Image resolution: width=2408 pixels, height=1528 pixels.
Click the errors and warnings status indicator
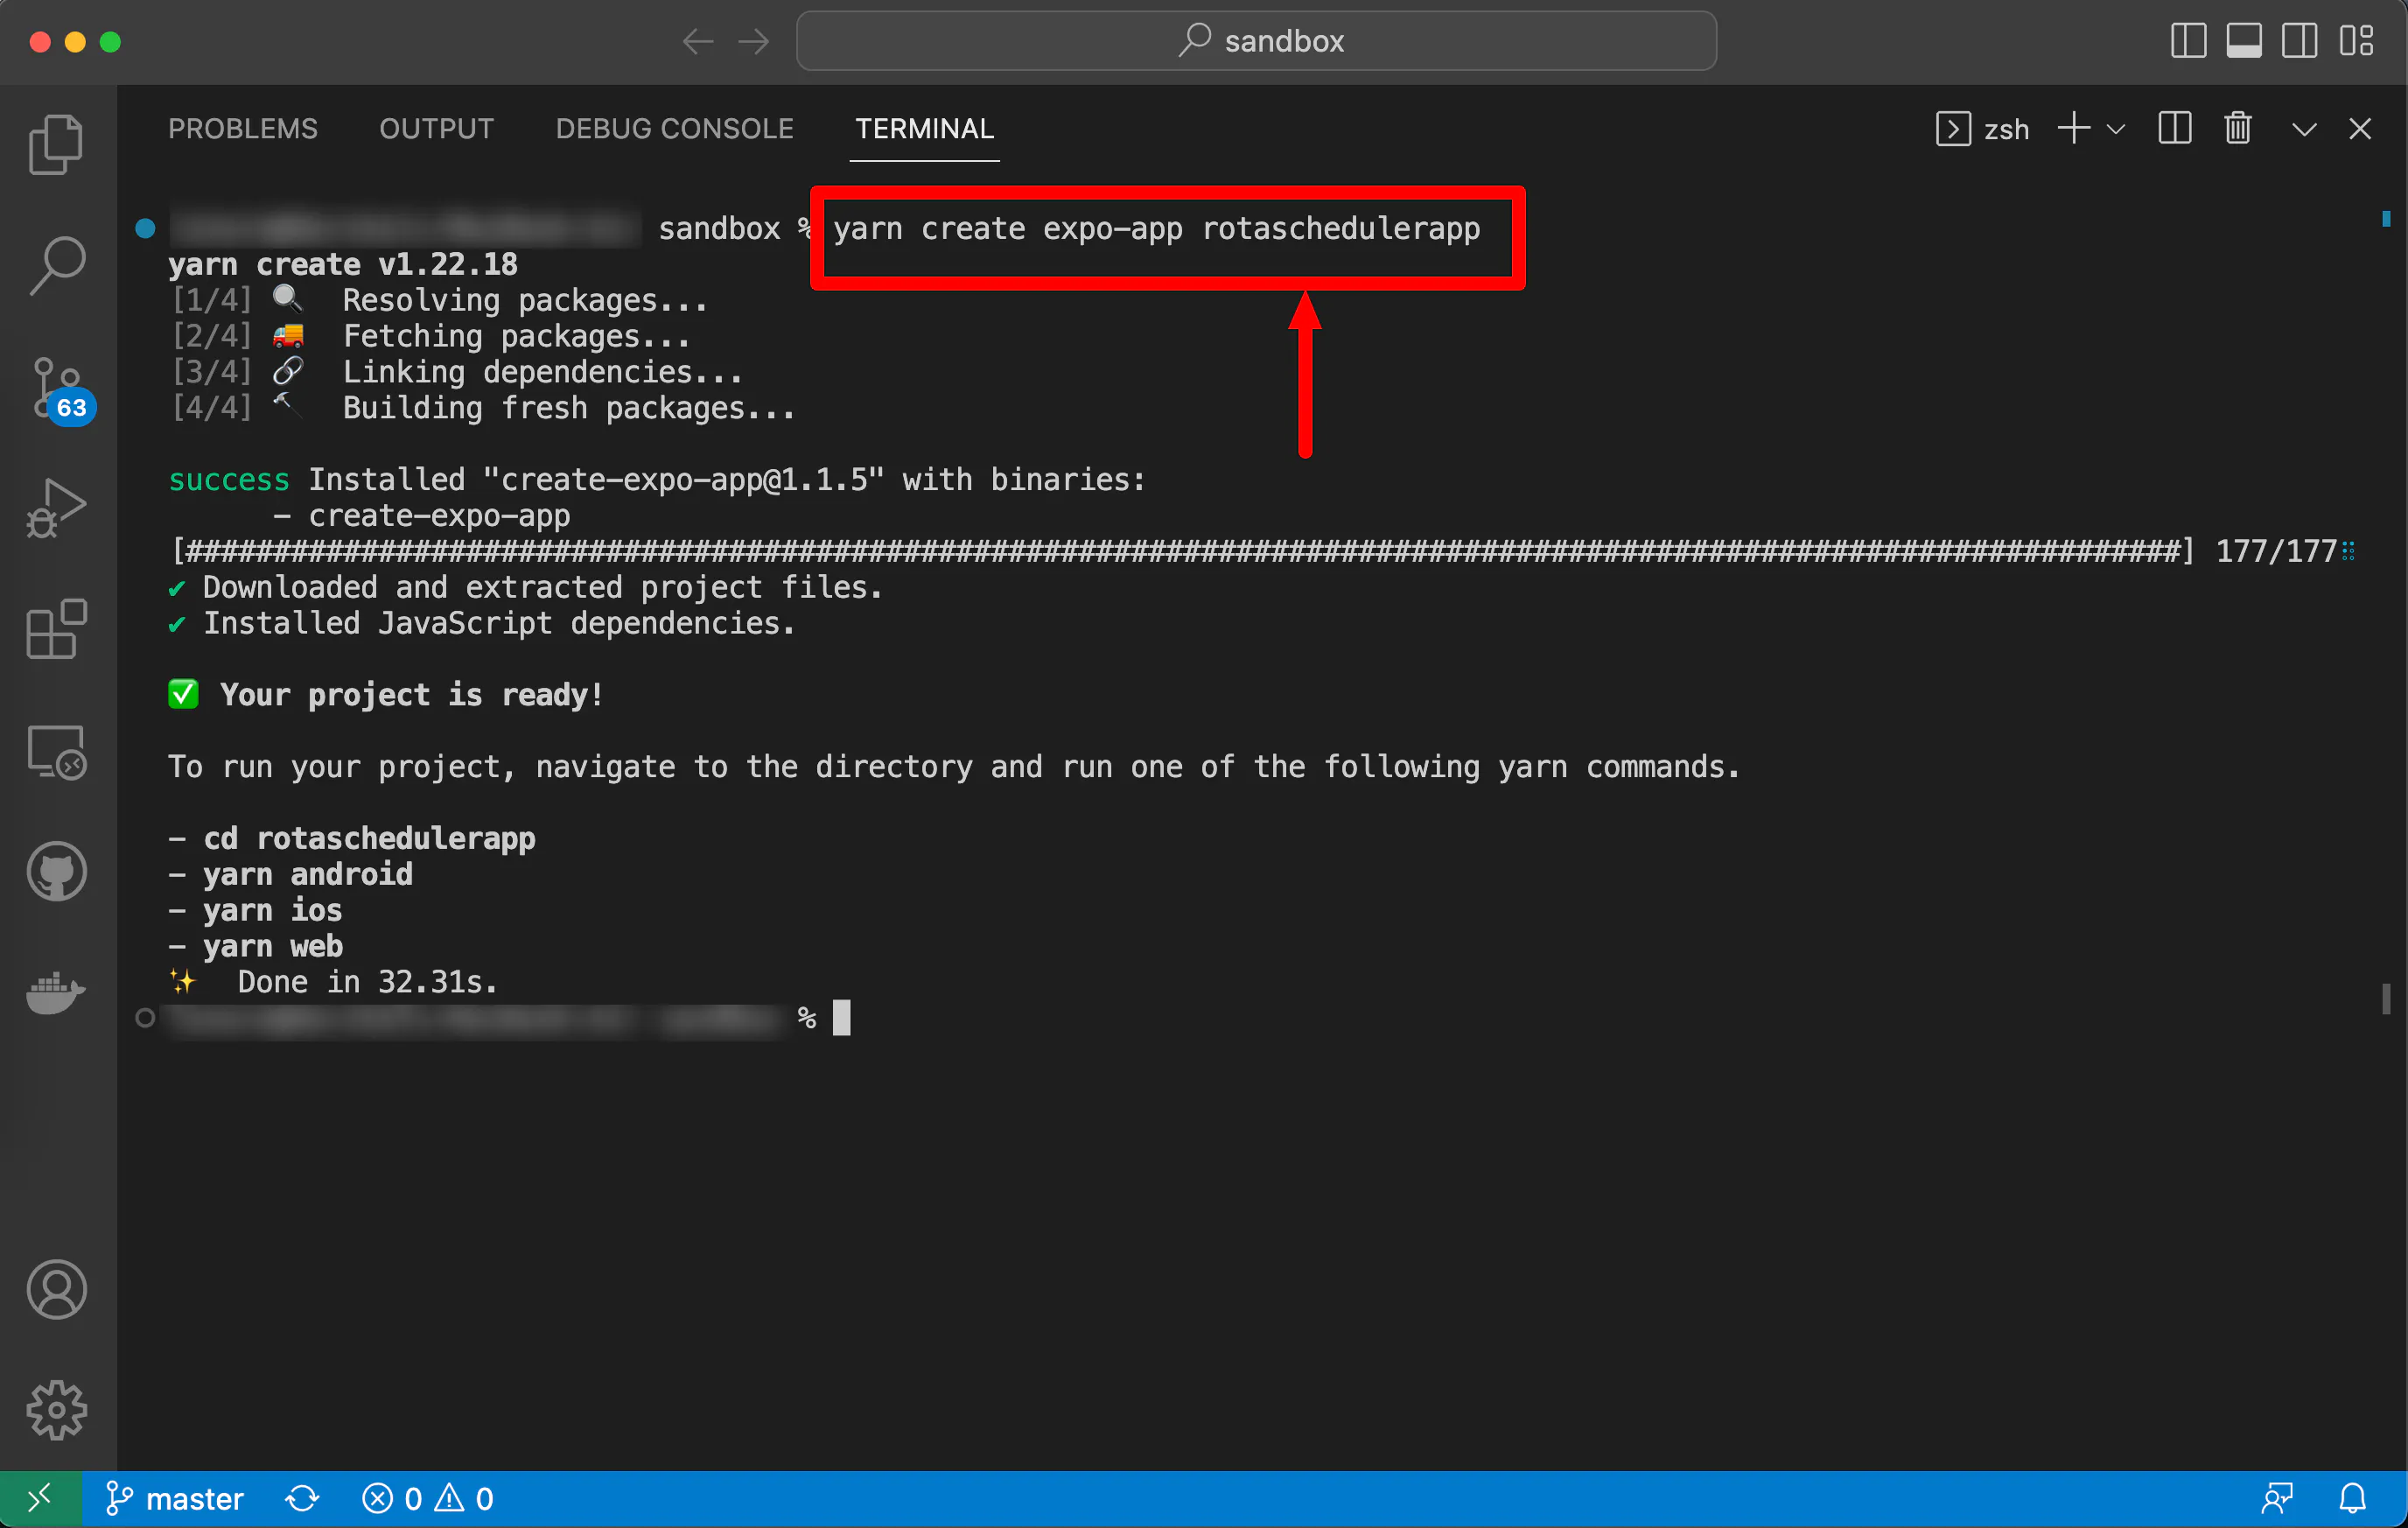[x=428, y=1498]
